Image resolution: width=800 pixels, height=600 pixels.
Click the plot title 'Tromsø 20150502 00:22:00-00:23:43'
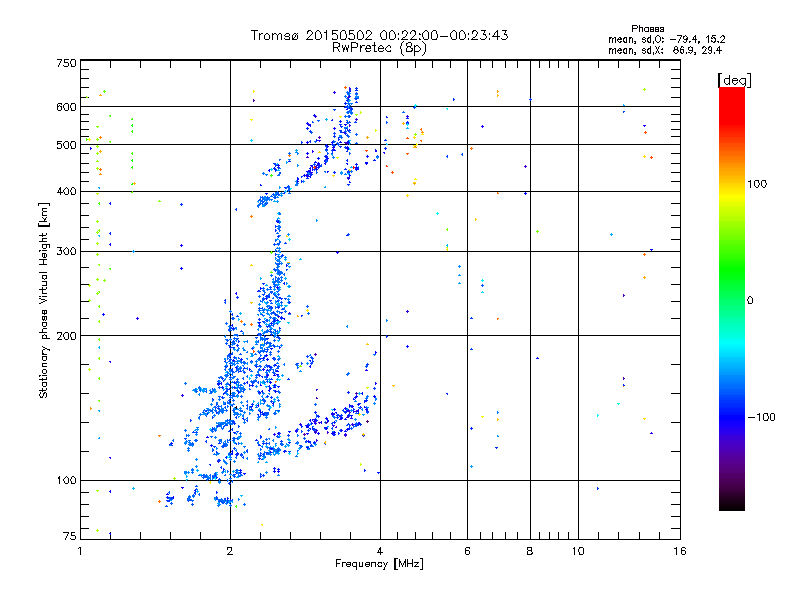[379, 35]
